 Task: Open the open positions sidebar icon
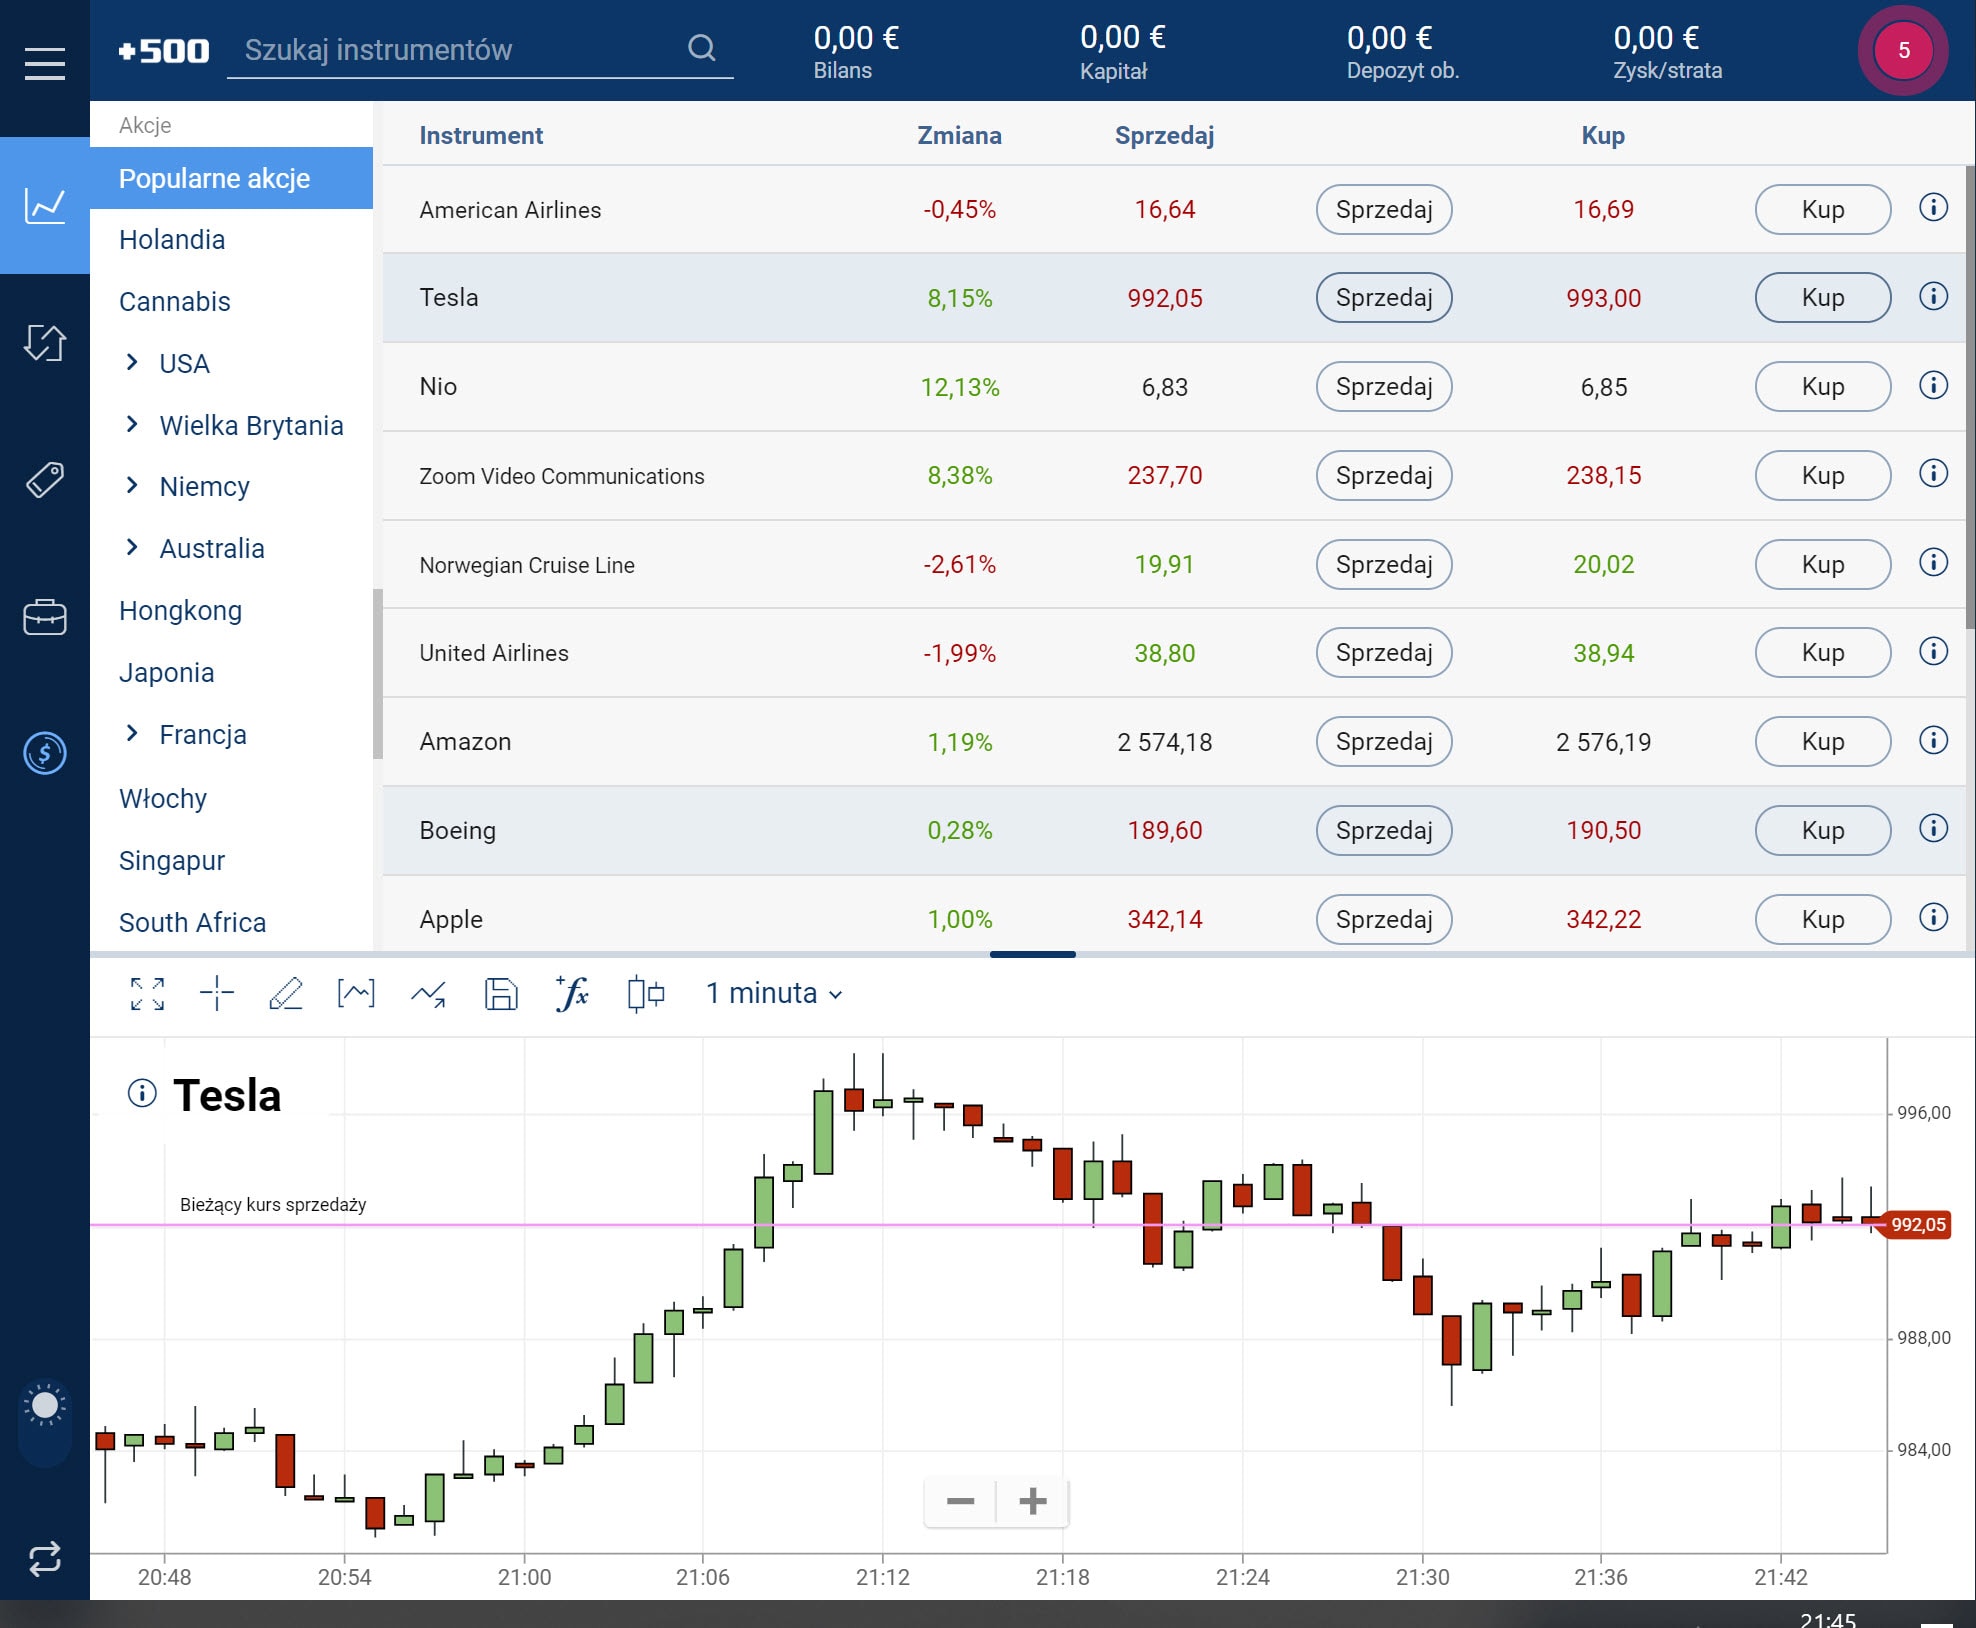[45, 343]
